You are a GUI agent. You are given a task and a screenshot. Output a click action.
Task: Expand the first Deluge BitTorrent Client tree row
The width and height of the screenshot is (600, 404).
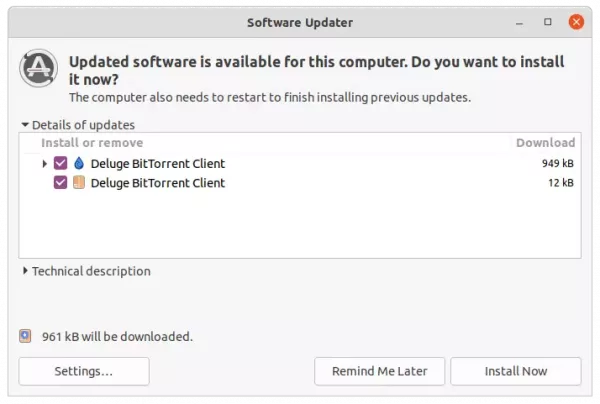44,163
